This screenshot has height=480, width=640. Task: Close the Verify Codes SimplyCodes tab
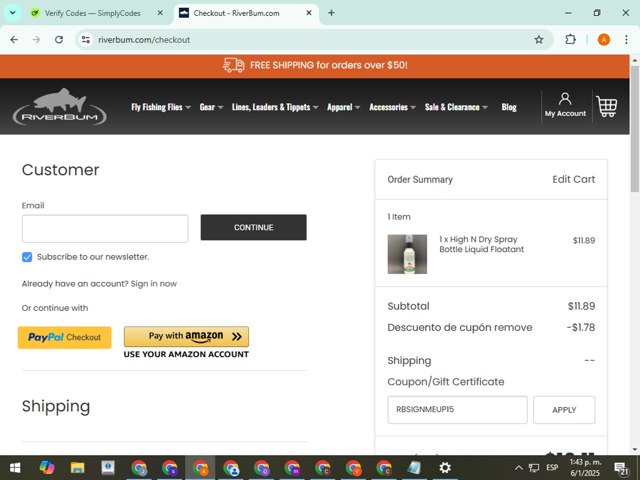tap(160, 13)
